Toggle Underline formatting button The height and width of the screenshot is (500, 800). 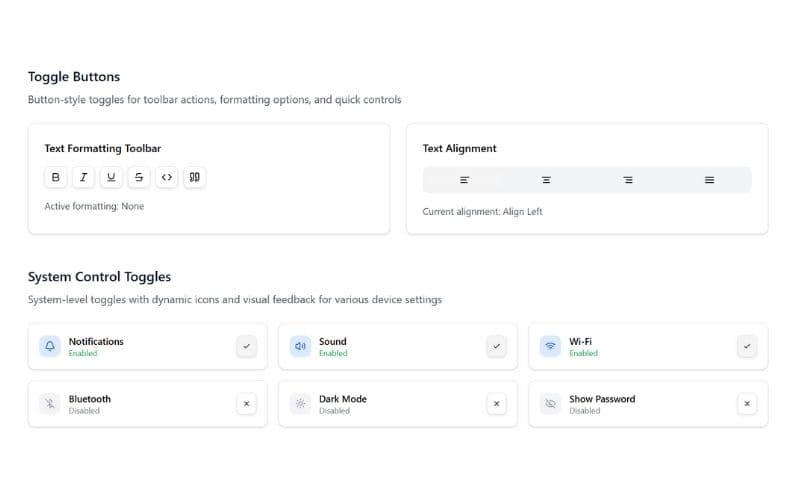coord(111,177)
